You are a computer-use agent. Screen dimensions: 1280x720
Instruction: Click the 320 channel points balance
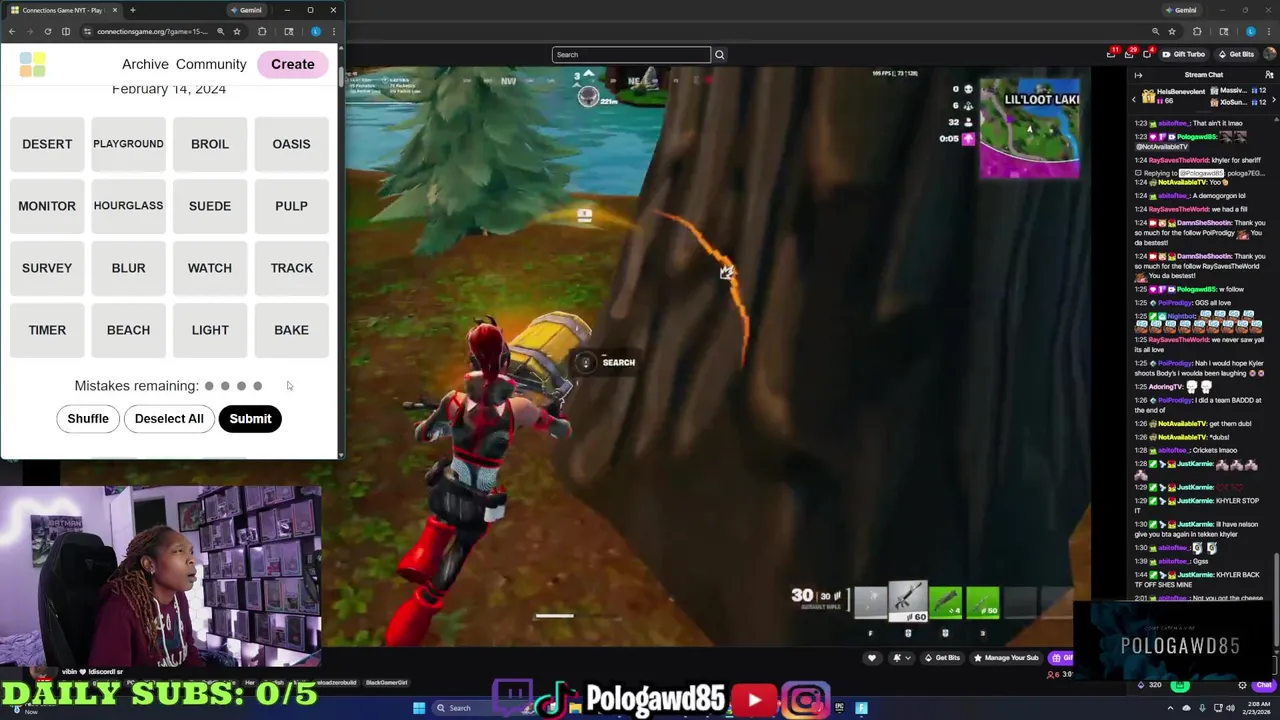1151,685
